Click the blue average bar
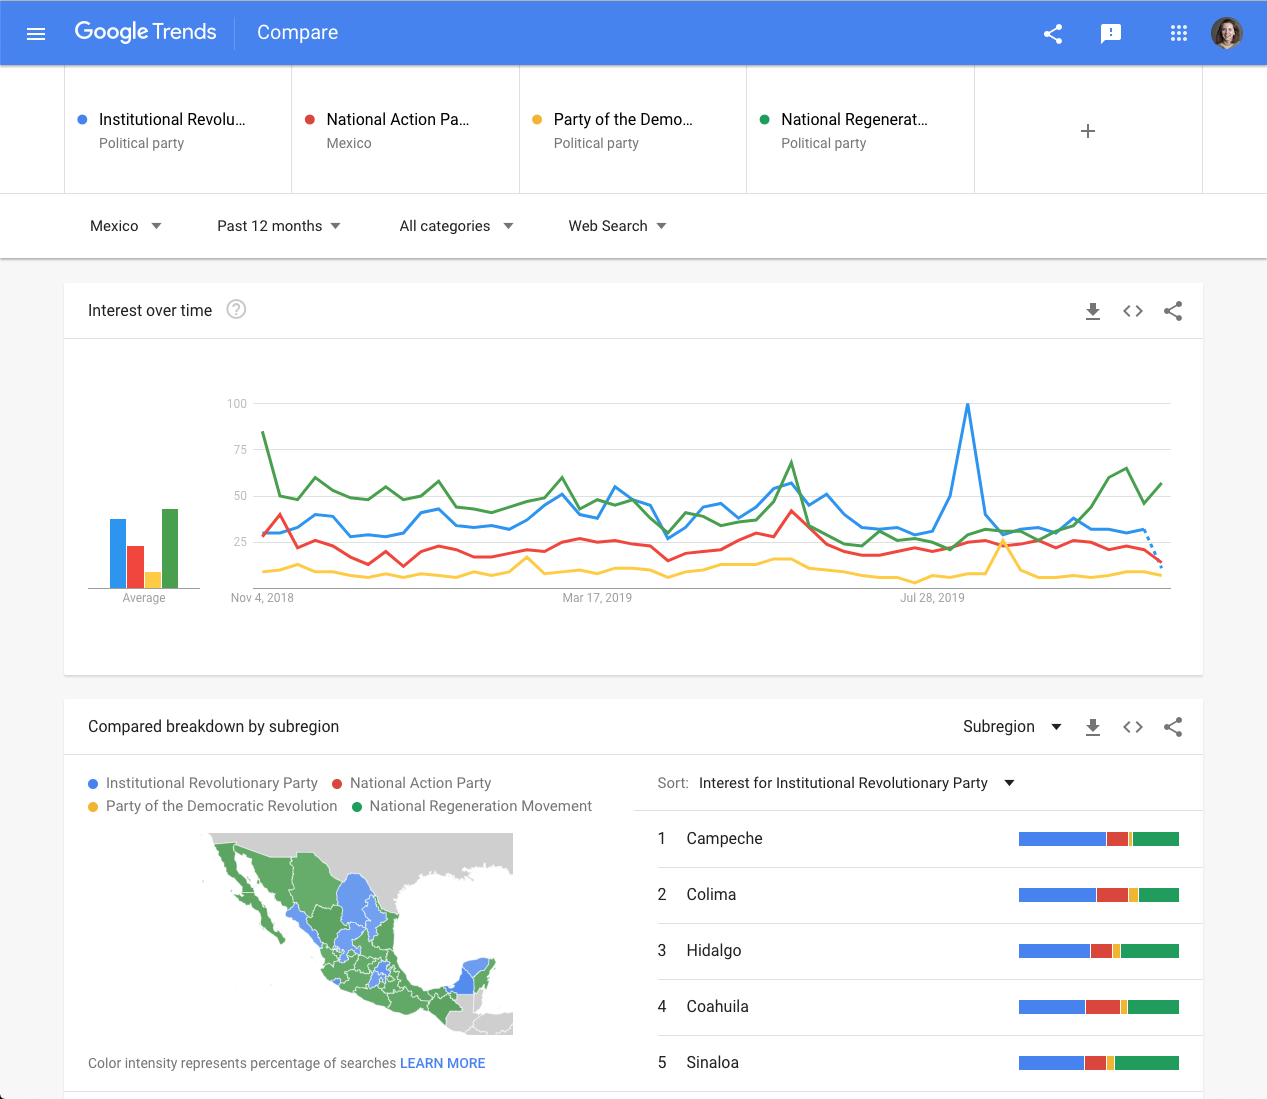This screenshot has height=1099, width=1267. coord(118,553)
